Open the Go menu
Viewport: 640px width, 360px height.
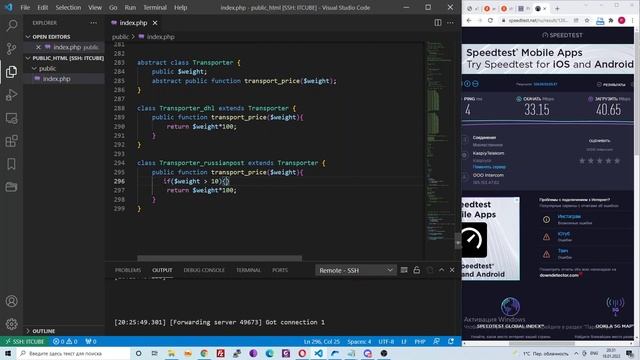pos(113,7)
